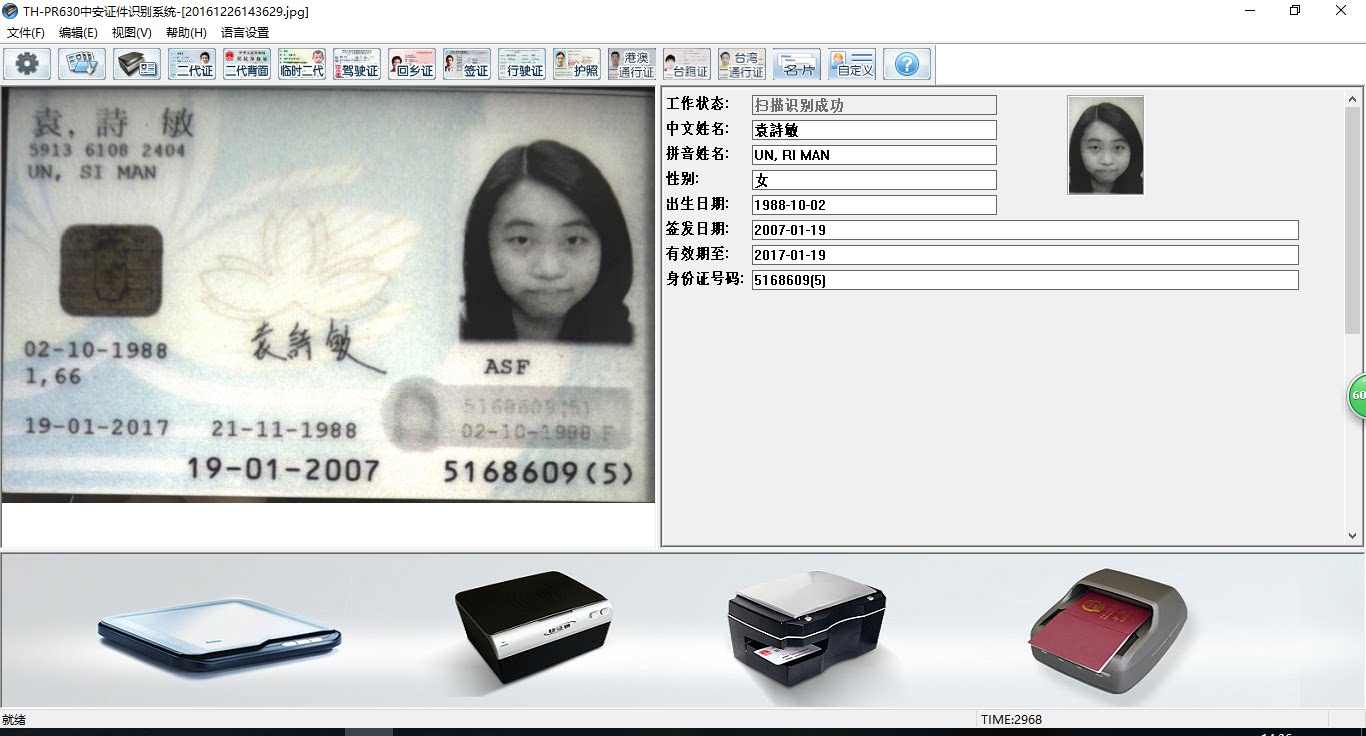Restore down the TH-PR630 window

point(1295,11)
